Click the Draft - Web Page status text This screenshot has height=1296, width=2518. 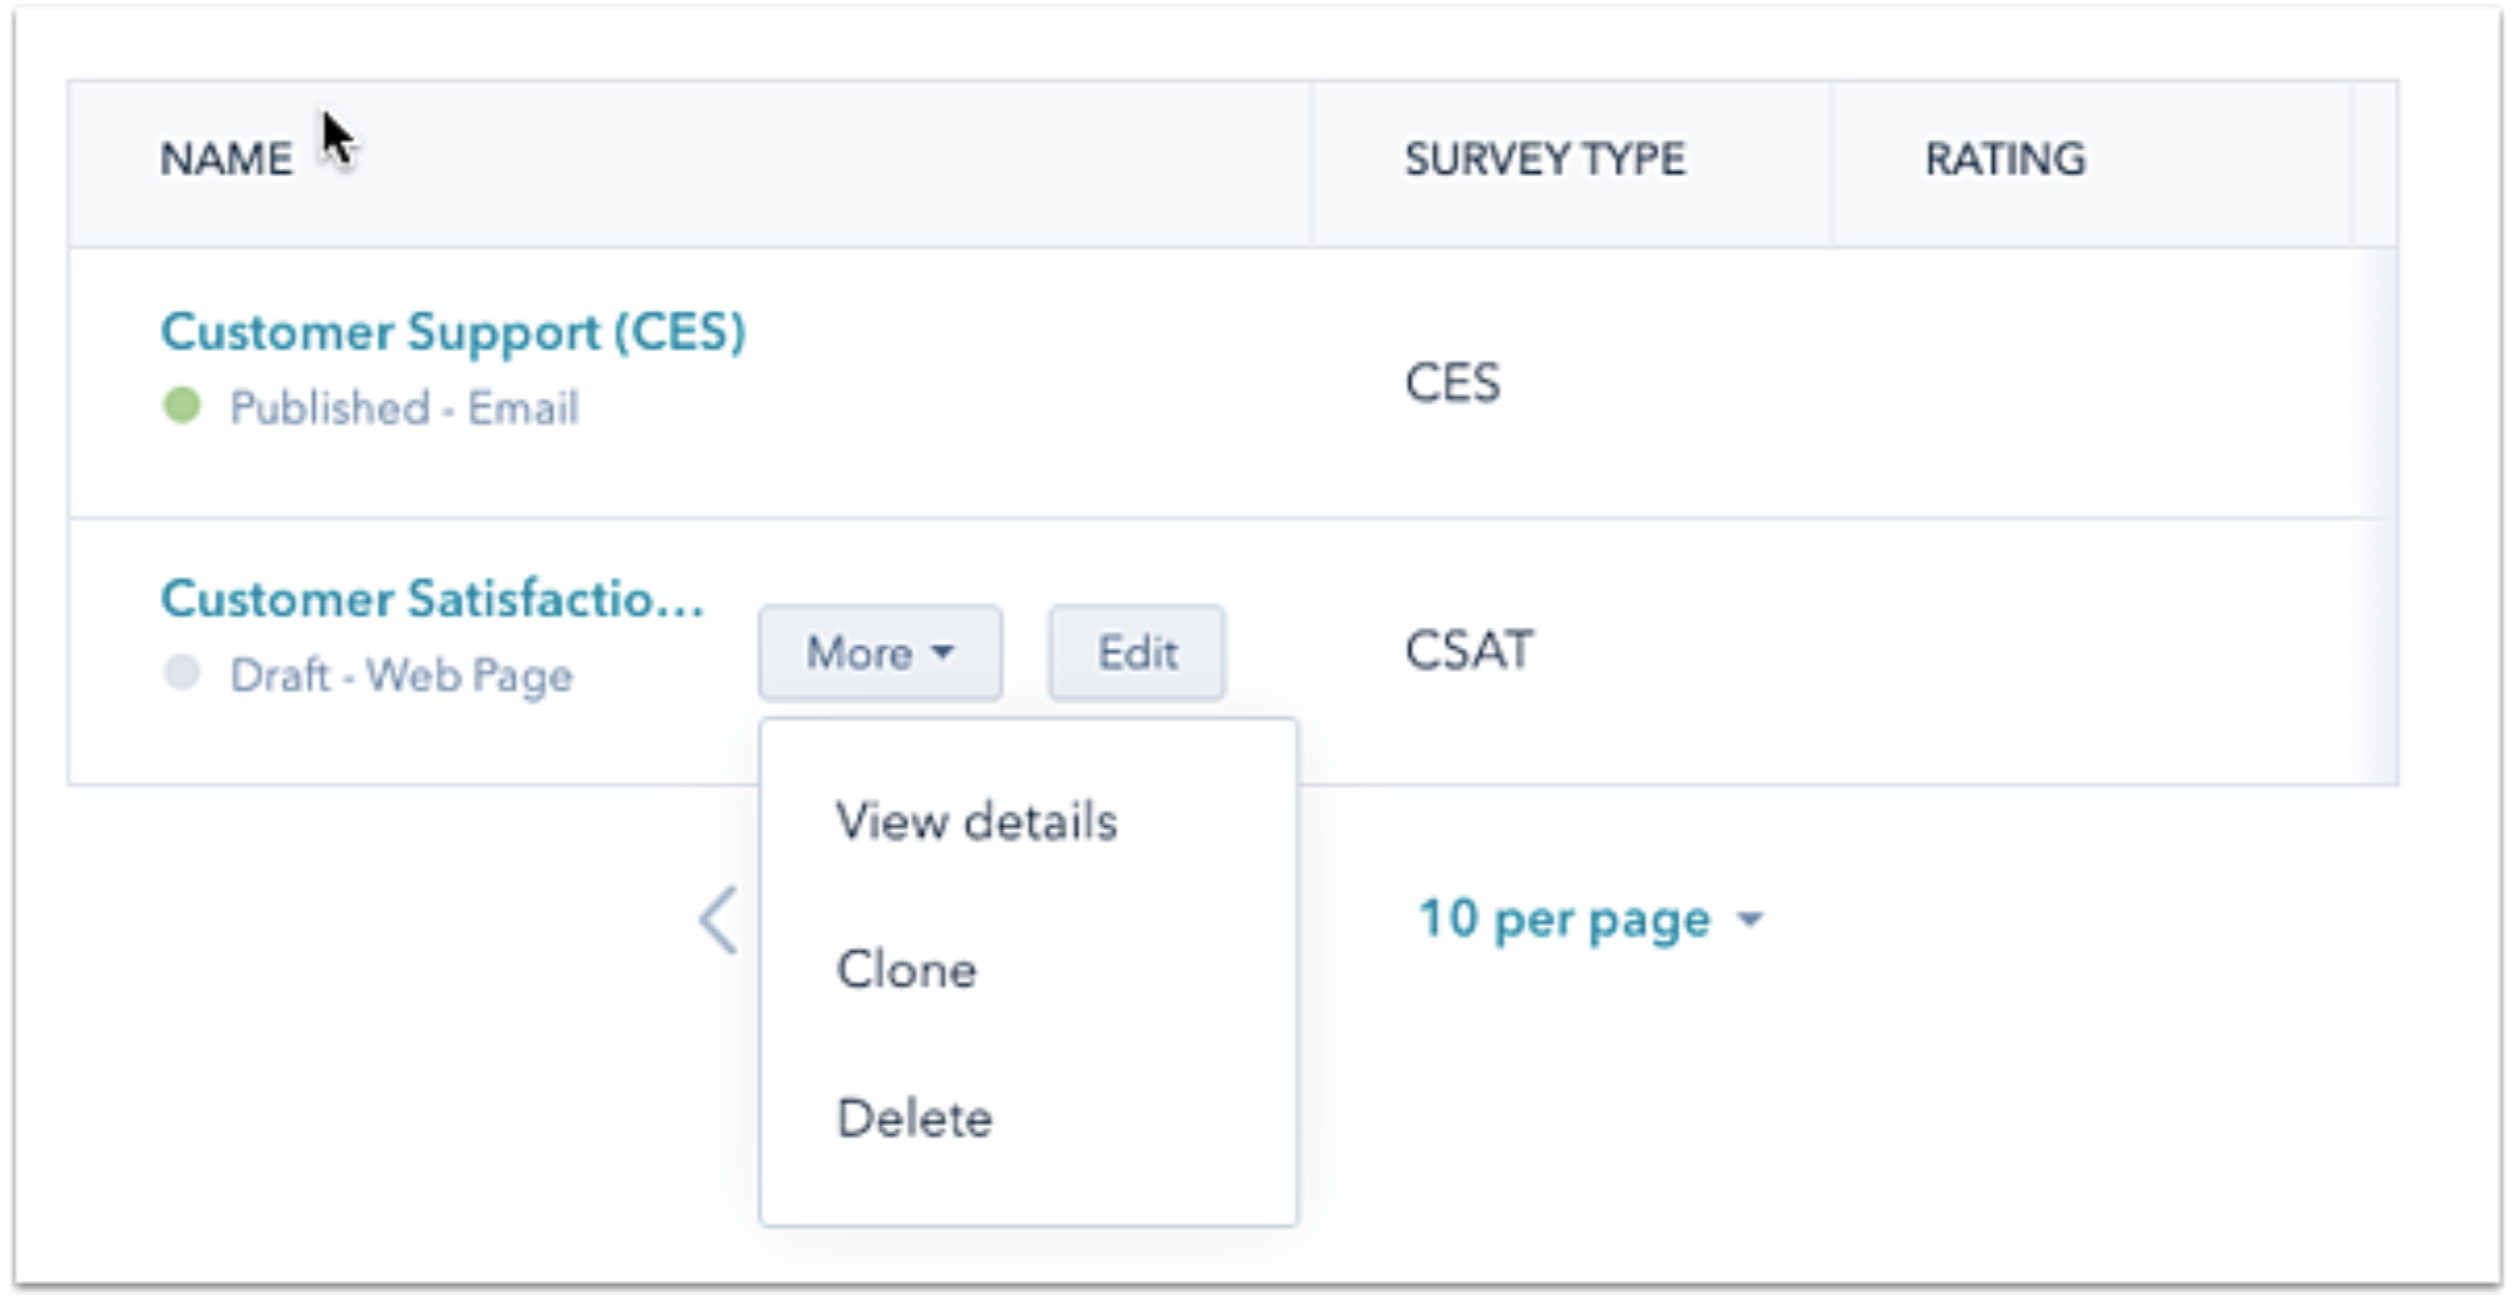(401, 675)
